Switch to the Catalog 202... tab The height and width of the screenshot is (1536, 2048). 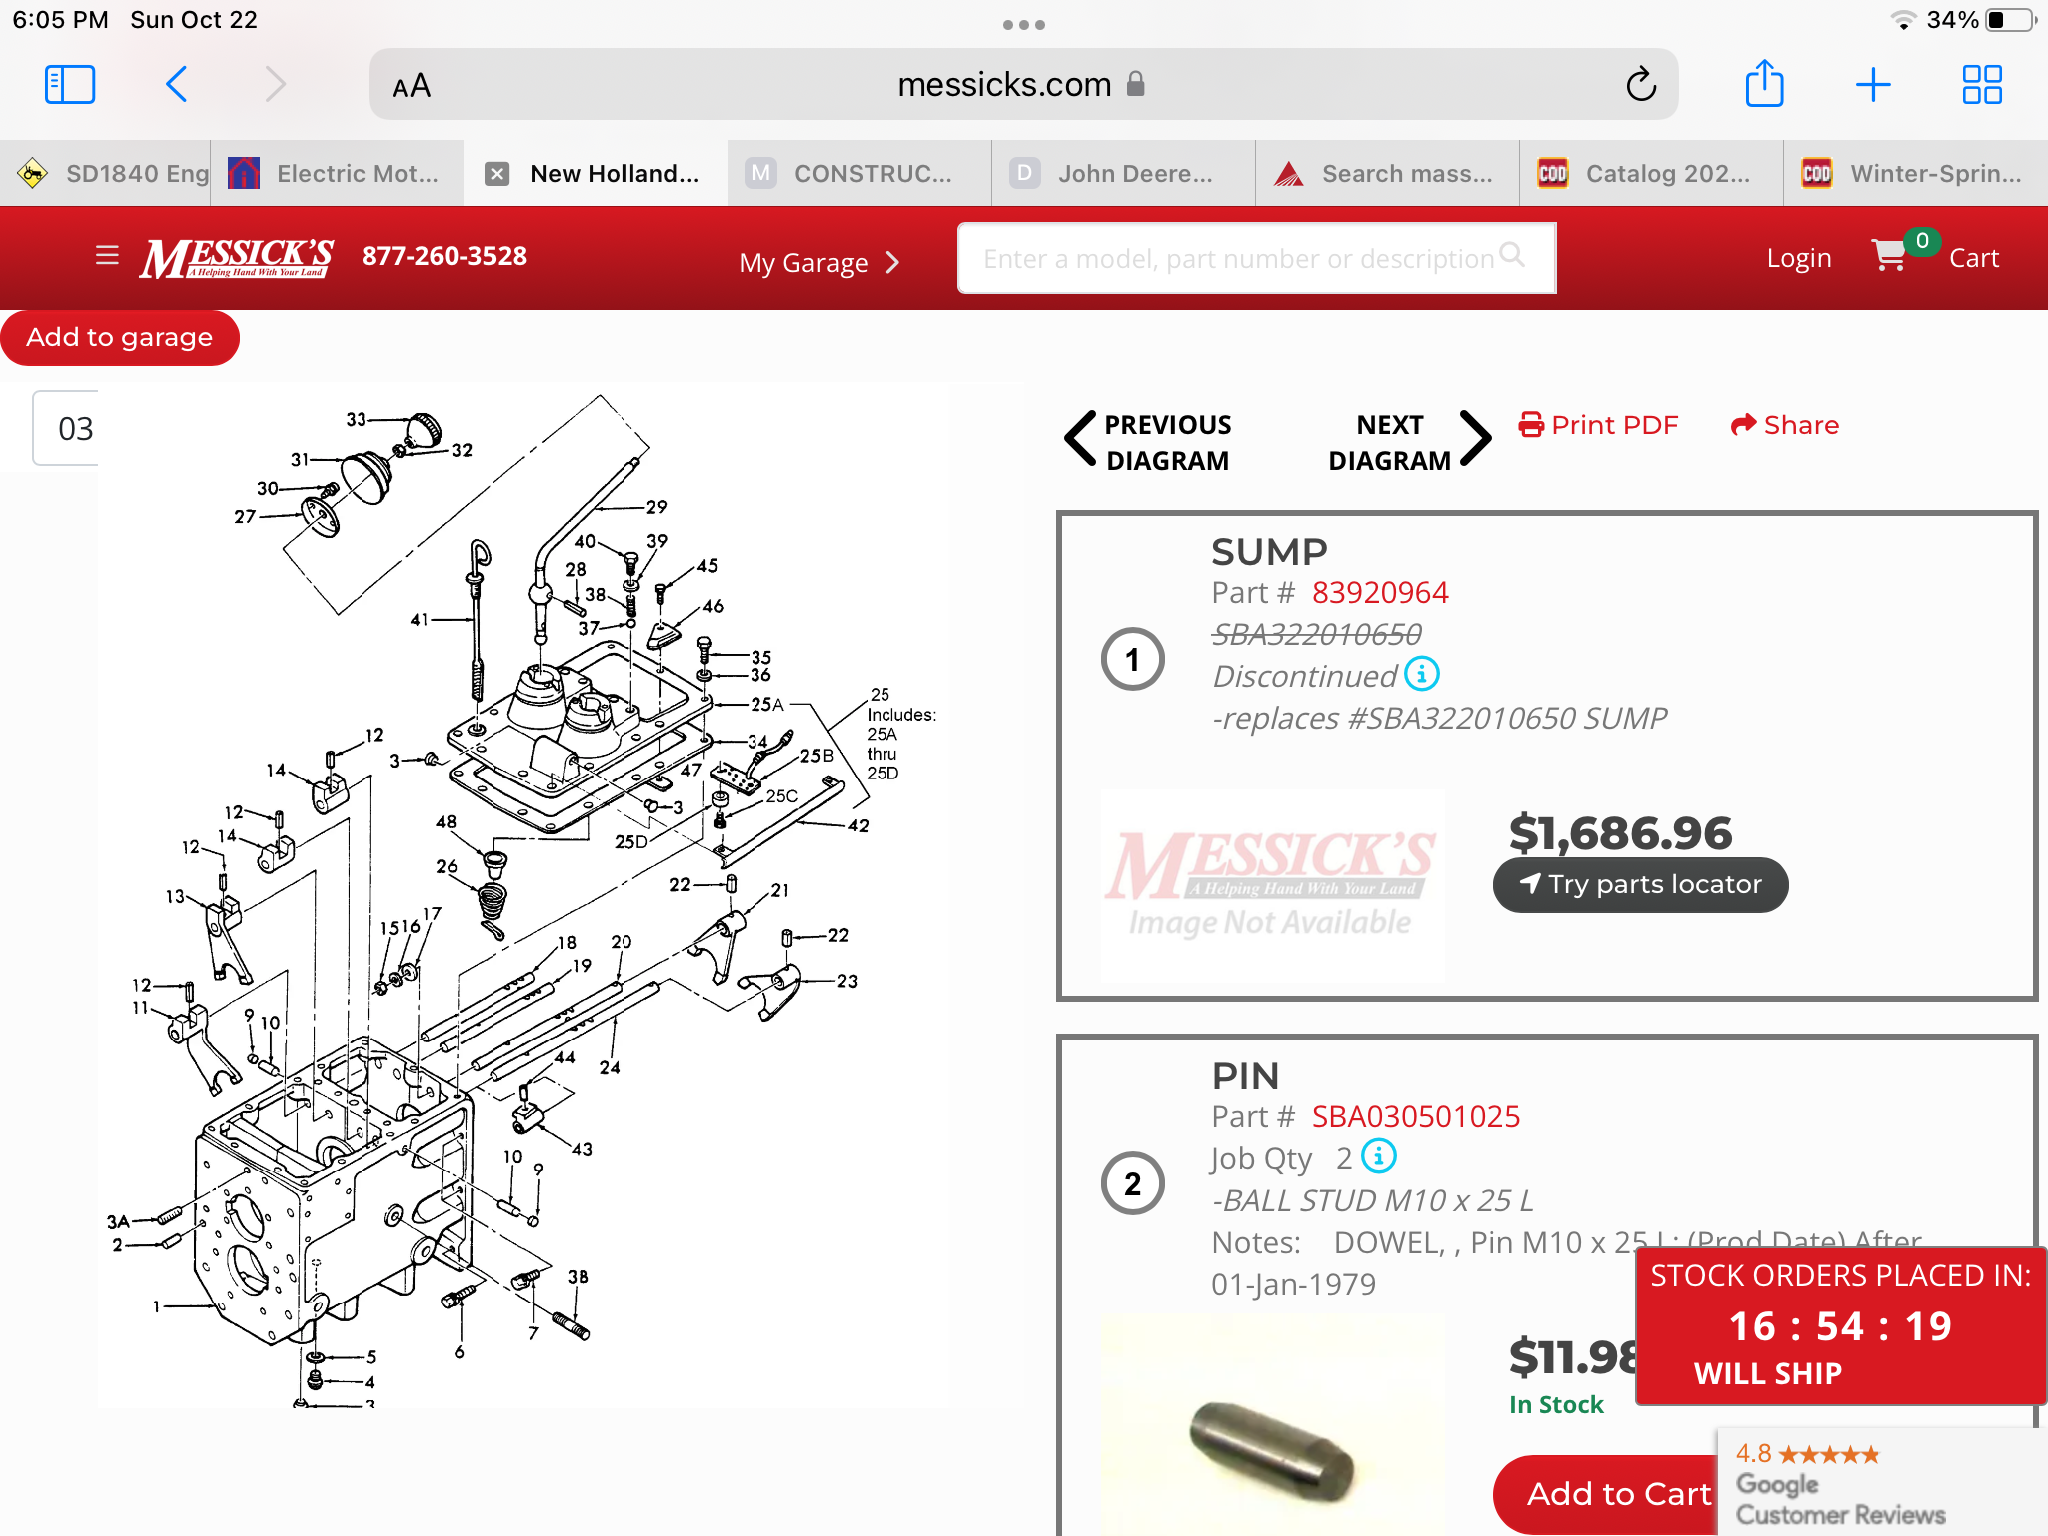(x=1651, y=174)
